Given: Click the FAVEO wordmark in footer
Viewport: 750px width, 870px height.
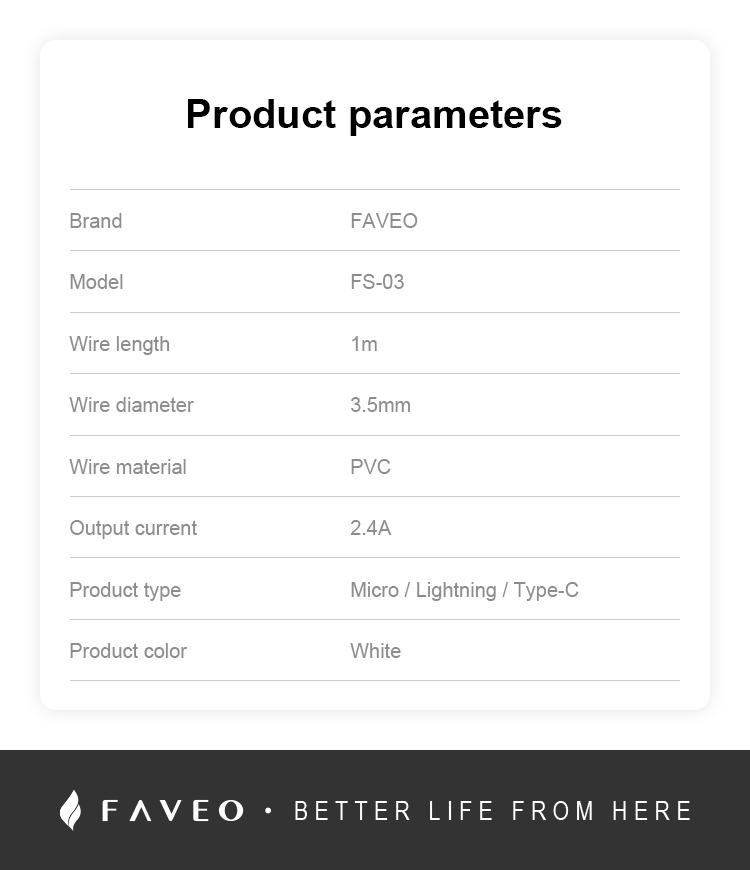Looking at the screenshot, I should click(x=173, y=811).
